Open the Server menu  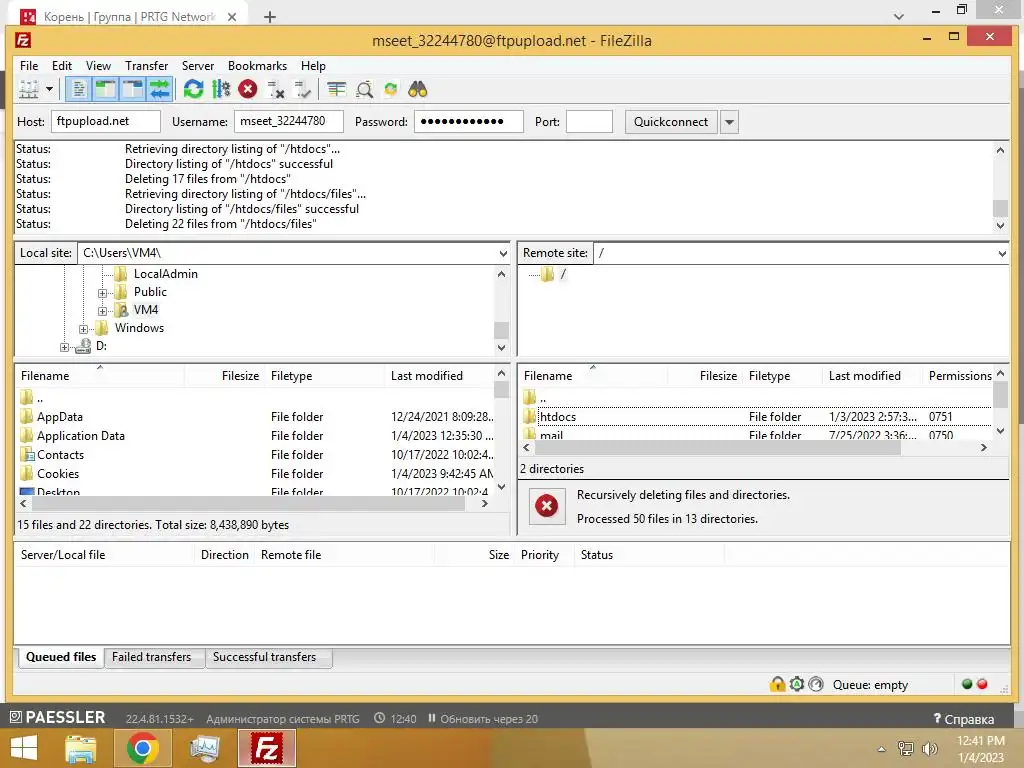198,66
